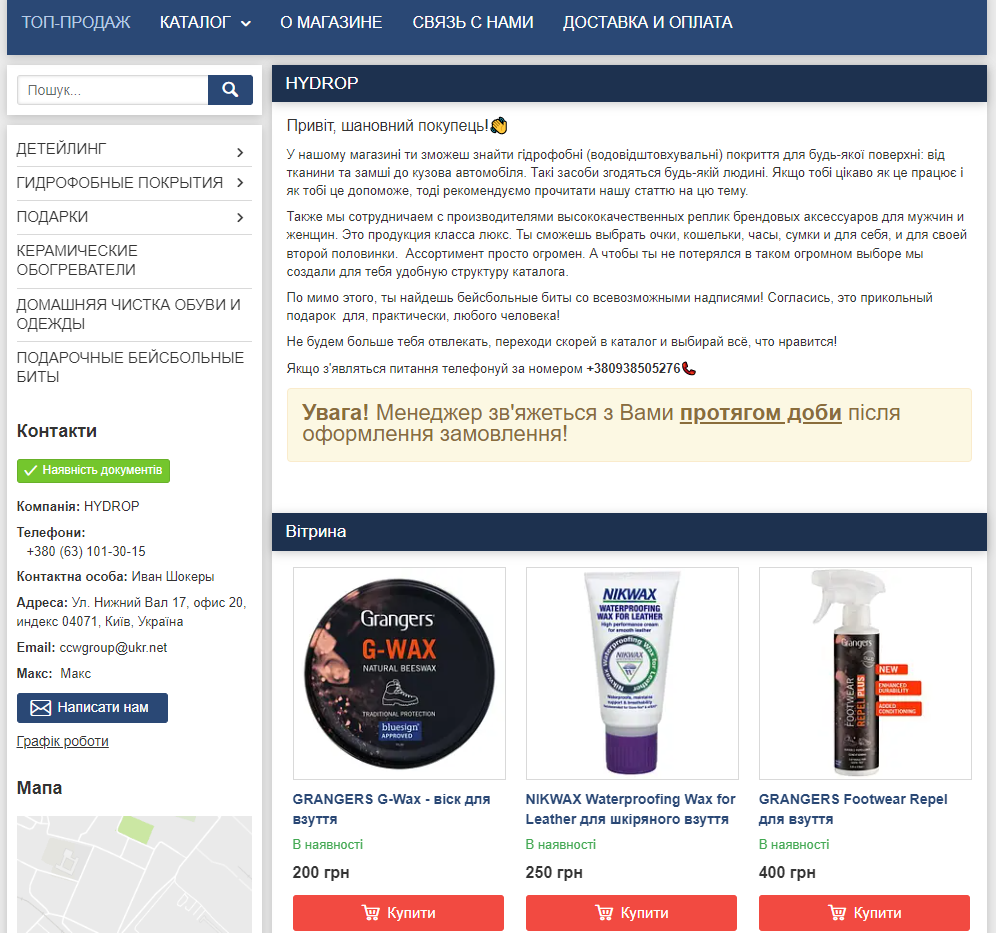
Task: Click cart icon under GRANGERS G-Wax
Action: (371, 913)
